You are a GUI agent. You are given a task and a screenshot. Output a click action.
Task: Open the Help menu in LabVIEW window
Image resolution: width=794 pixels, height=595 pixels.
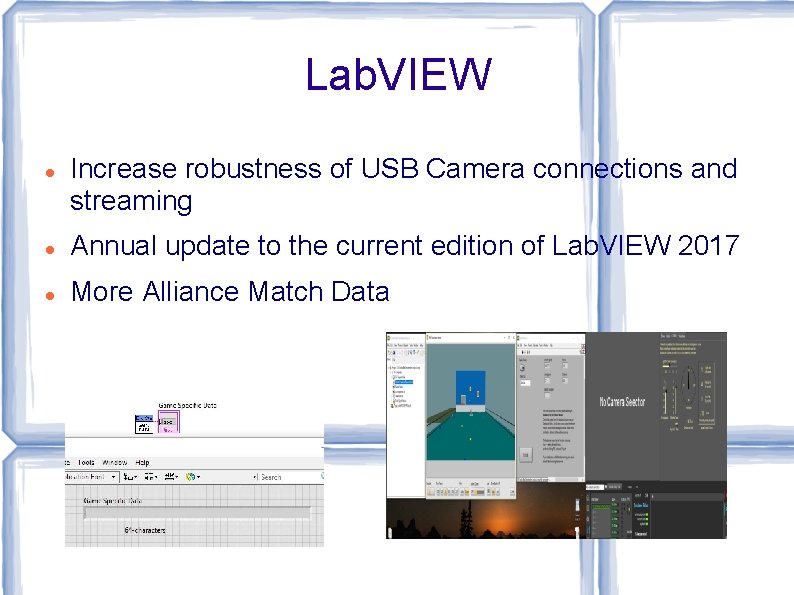142,462
